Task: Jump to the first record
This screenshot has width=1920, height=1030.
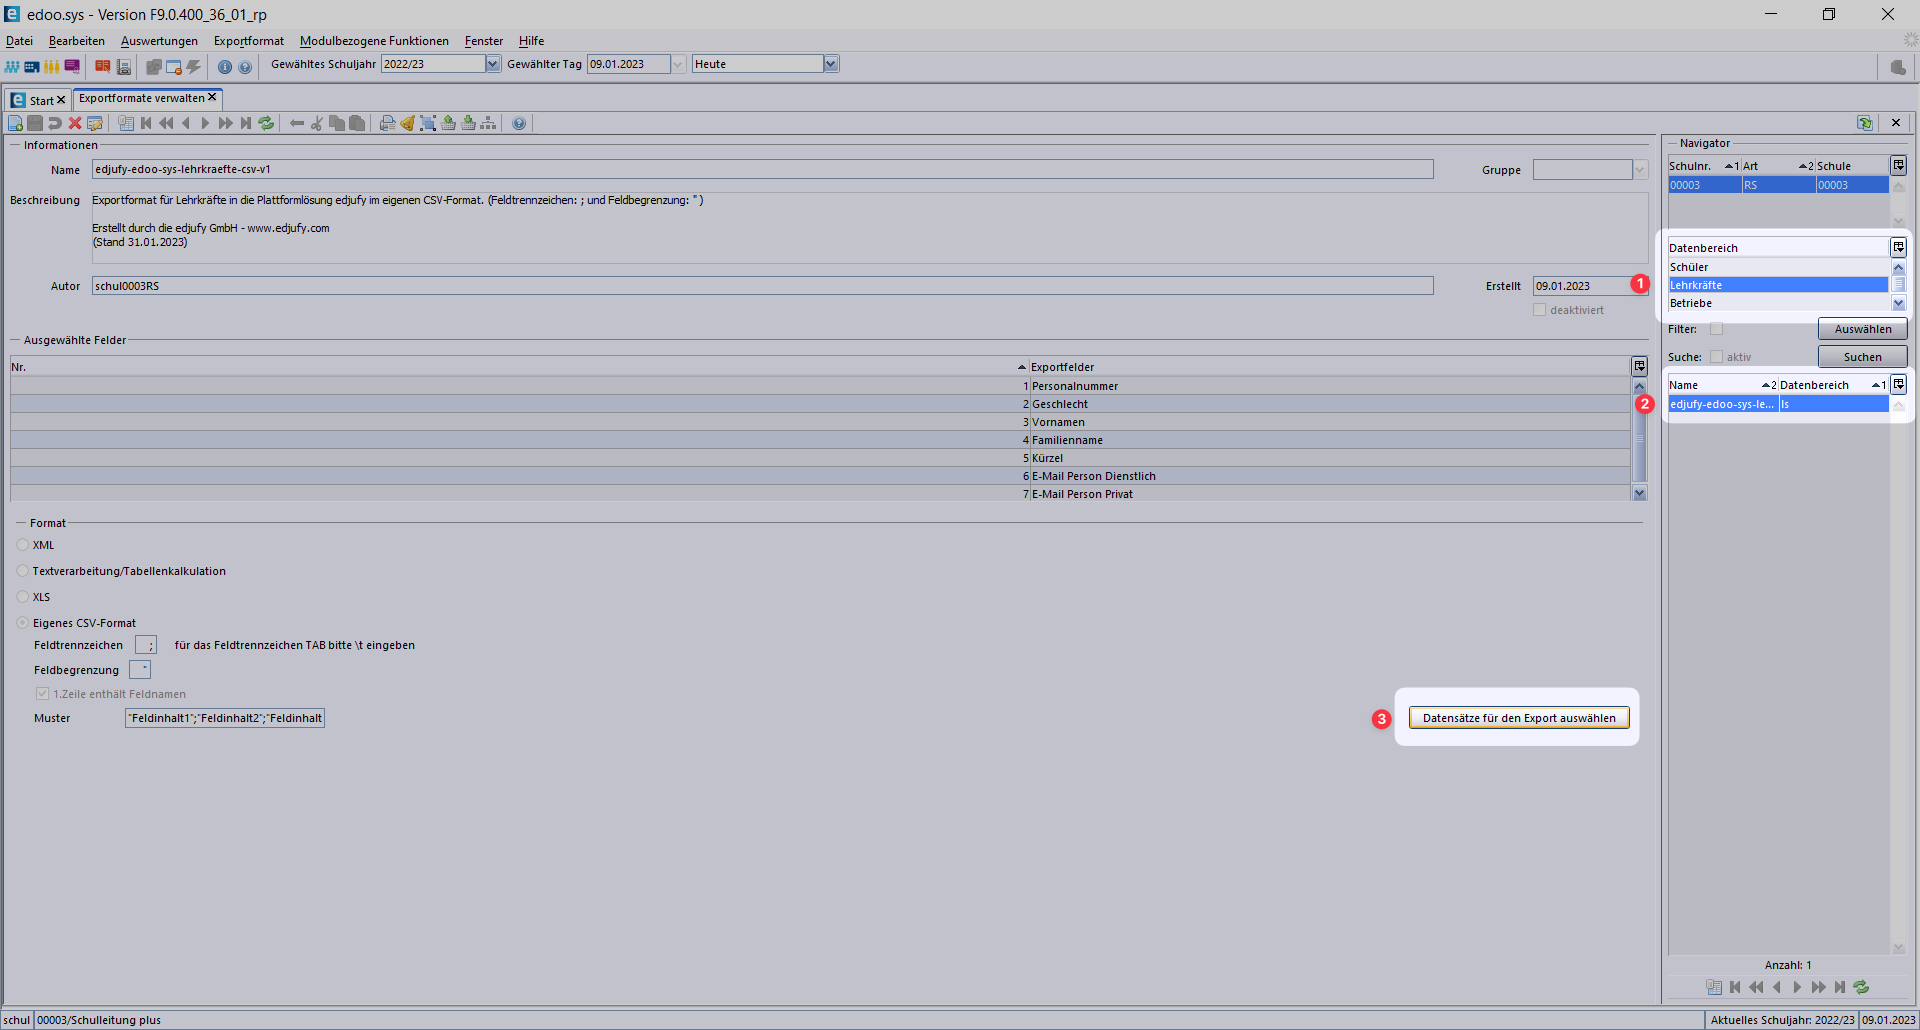Action: [146, 123]
